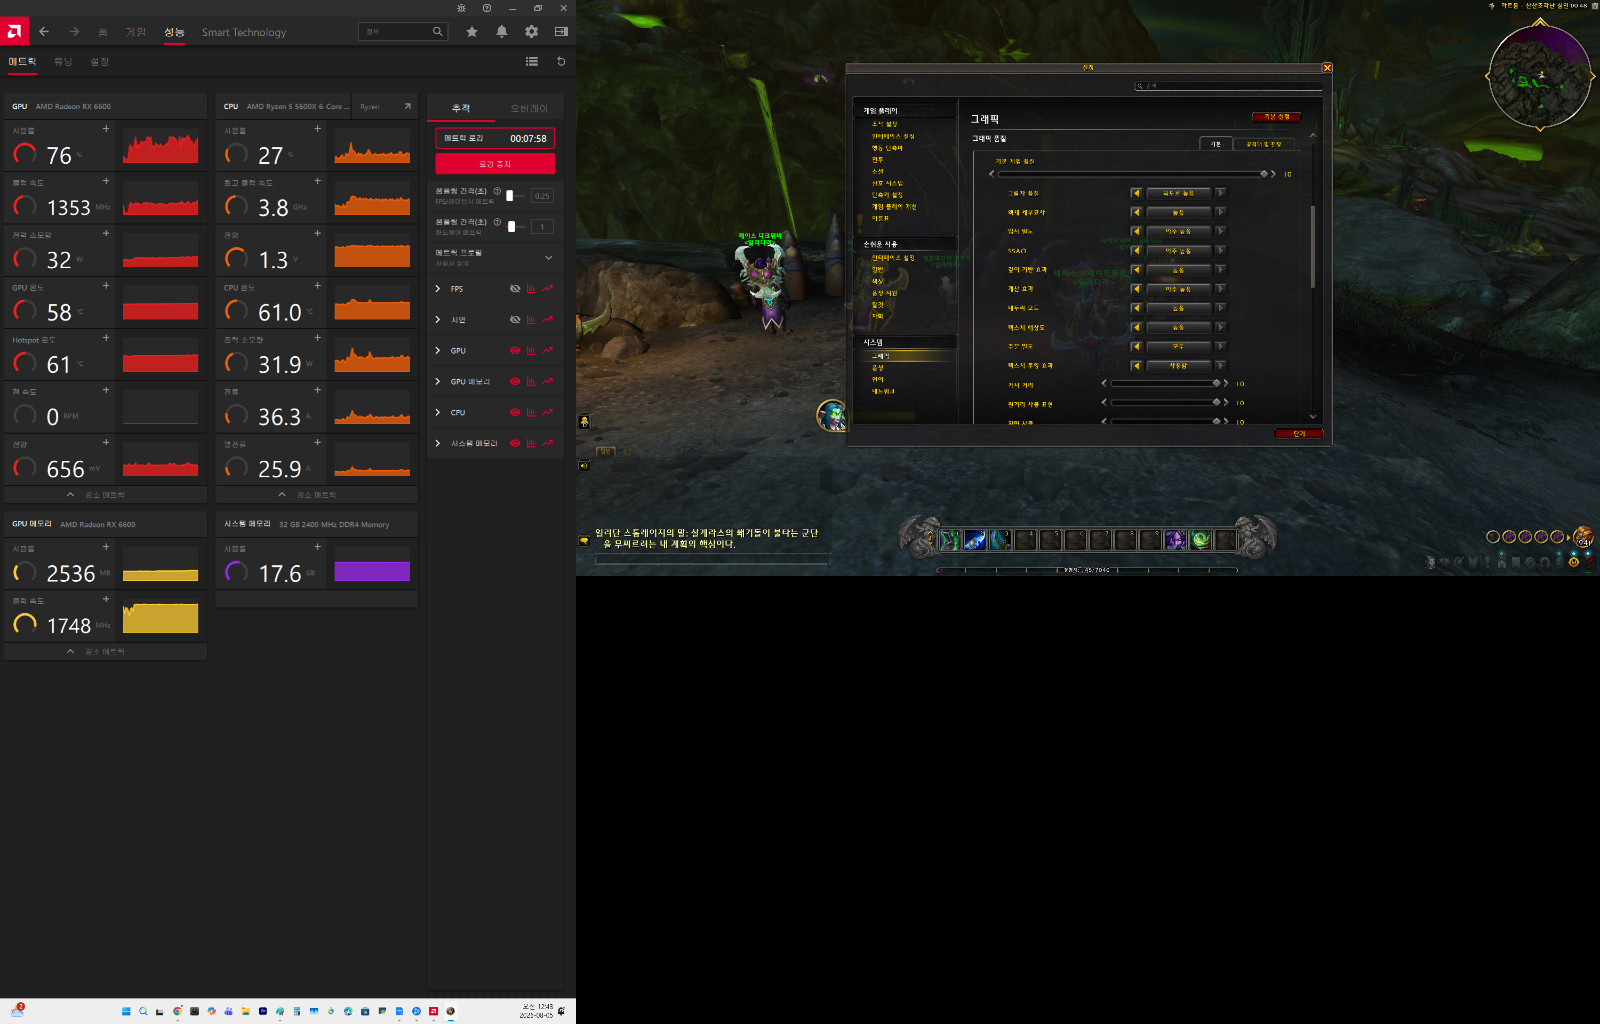The height and width of the screenshot is (1024, 1600).
Task: Open the Smart Technology tab
Action: click(244, 32)
